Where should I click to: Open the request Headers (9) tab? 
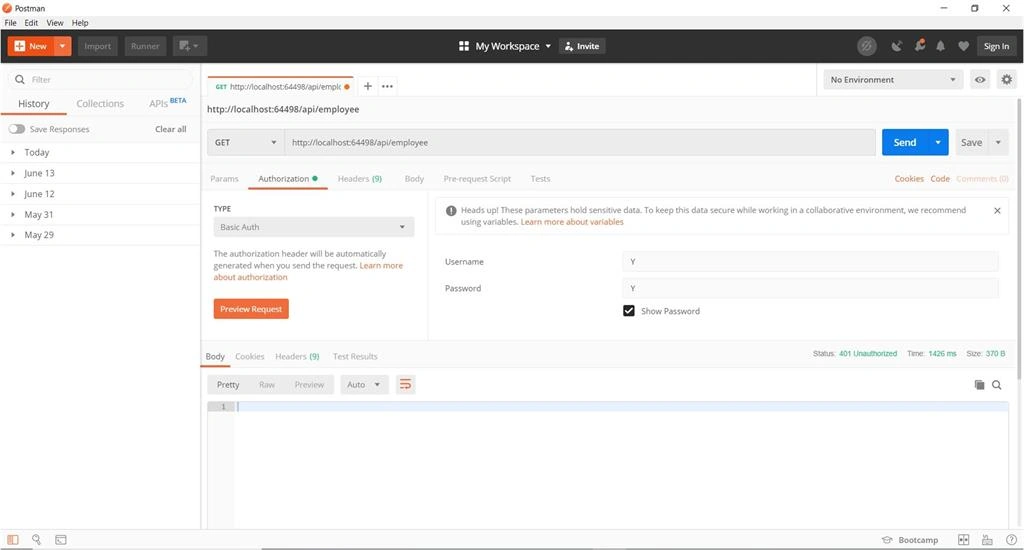[x=360, y=179]
